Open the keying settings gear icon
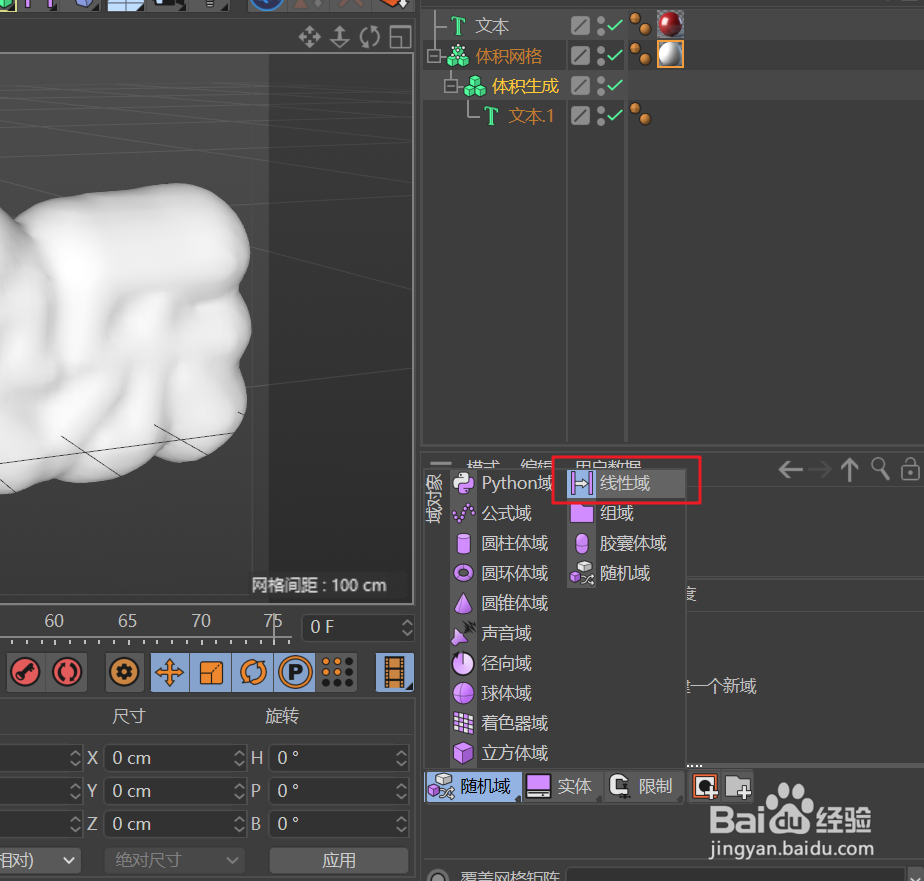 tap(124, 672)
